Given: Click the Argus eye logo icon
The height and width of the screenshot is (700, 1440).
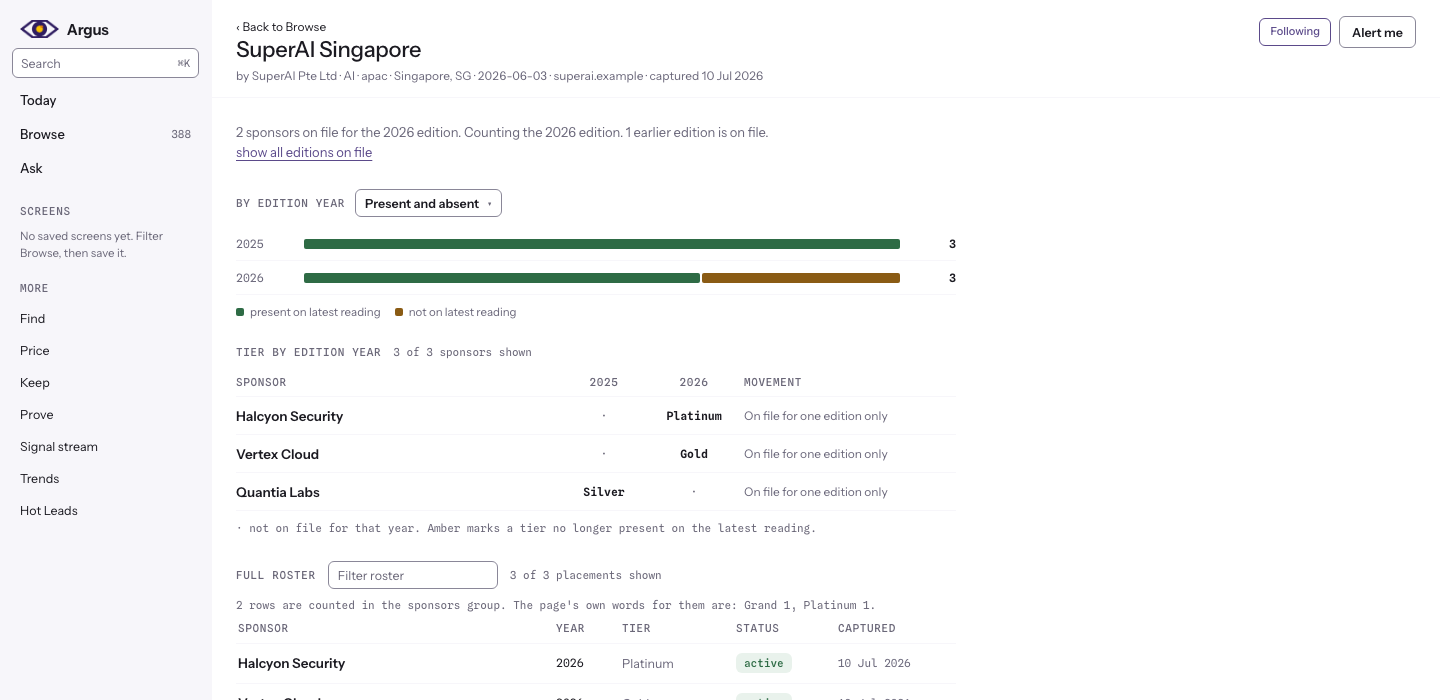Looking at the screenshot, I should (40, 29).
